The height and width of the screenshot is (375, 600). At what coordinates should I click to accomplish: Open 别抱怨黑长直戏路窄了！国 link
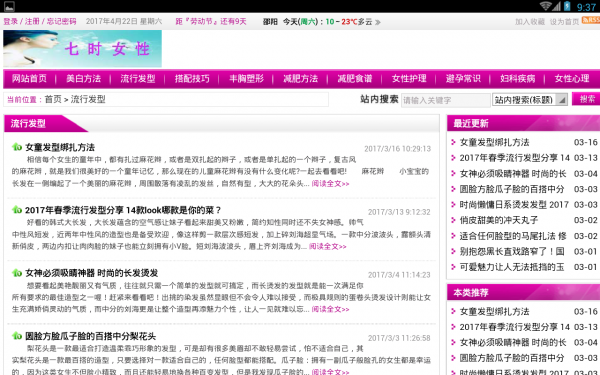[512, 251]
